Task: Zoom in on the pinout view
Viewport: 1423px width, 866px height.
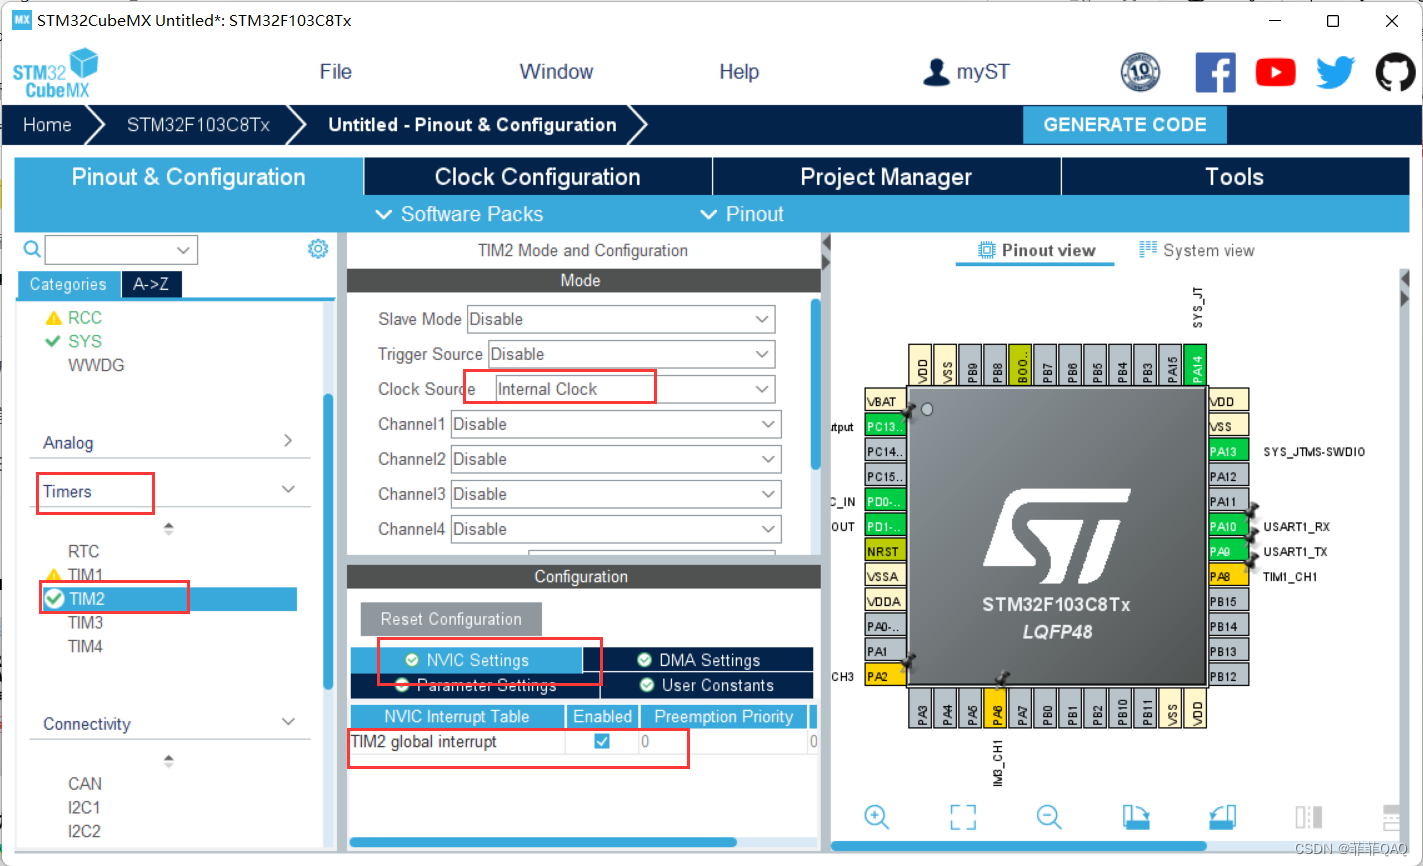Action: click(x=877, y=817)
